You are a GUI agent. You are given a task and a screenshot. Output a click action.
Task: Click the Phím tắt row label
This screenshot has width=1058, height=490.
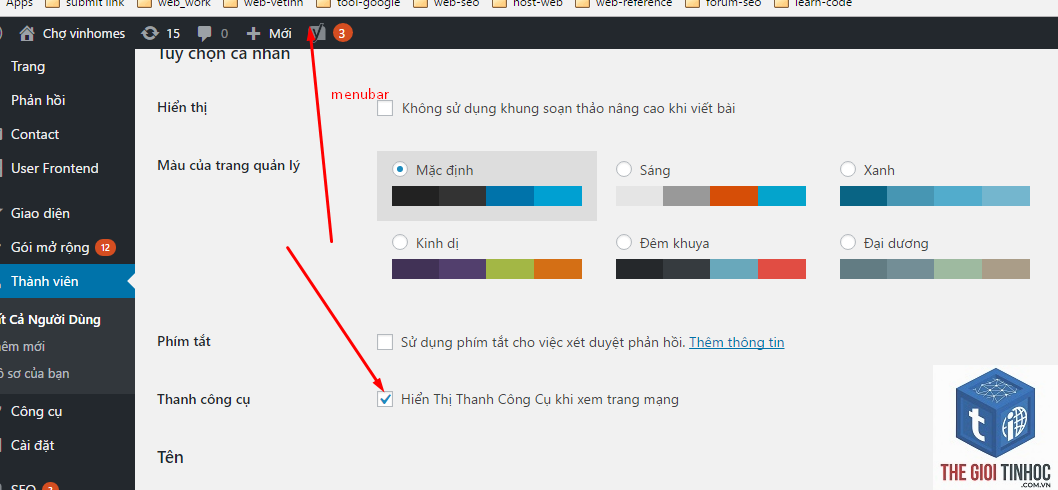[184, 342]
